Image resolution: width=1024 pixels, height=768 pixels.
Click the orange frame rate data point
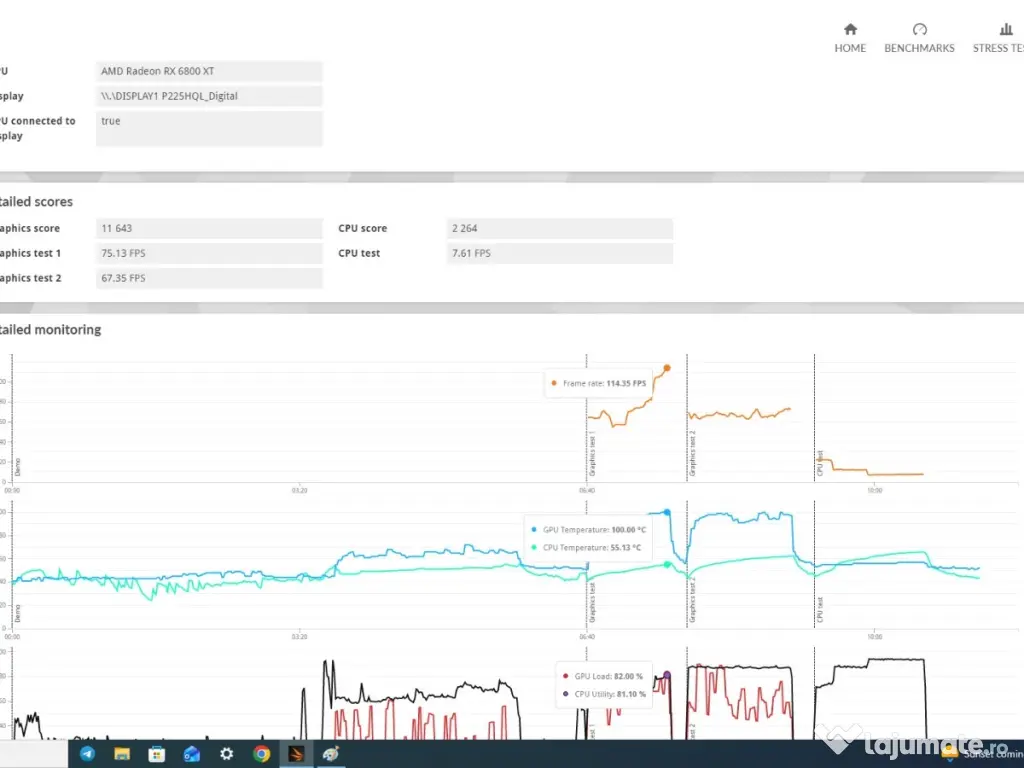point(667,368)
